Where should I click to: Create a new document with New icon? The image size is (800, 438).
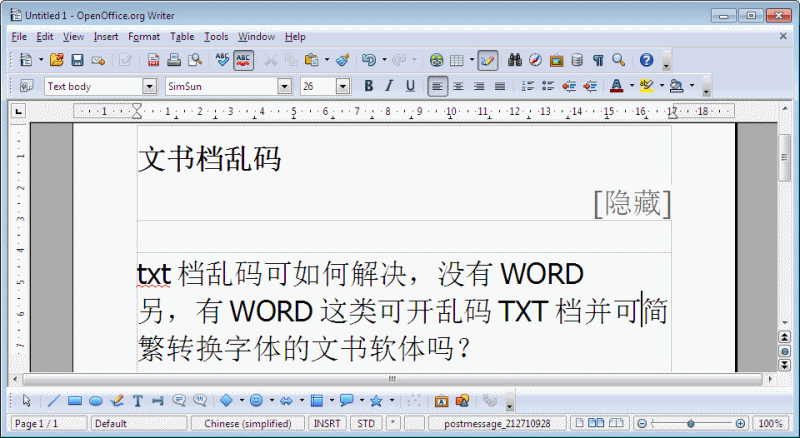point(26,60)
